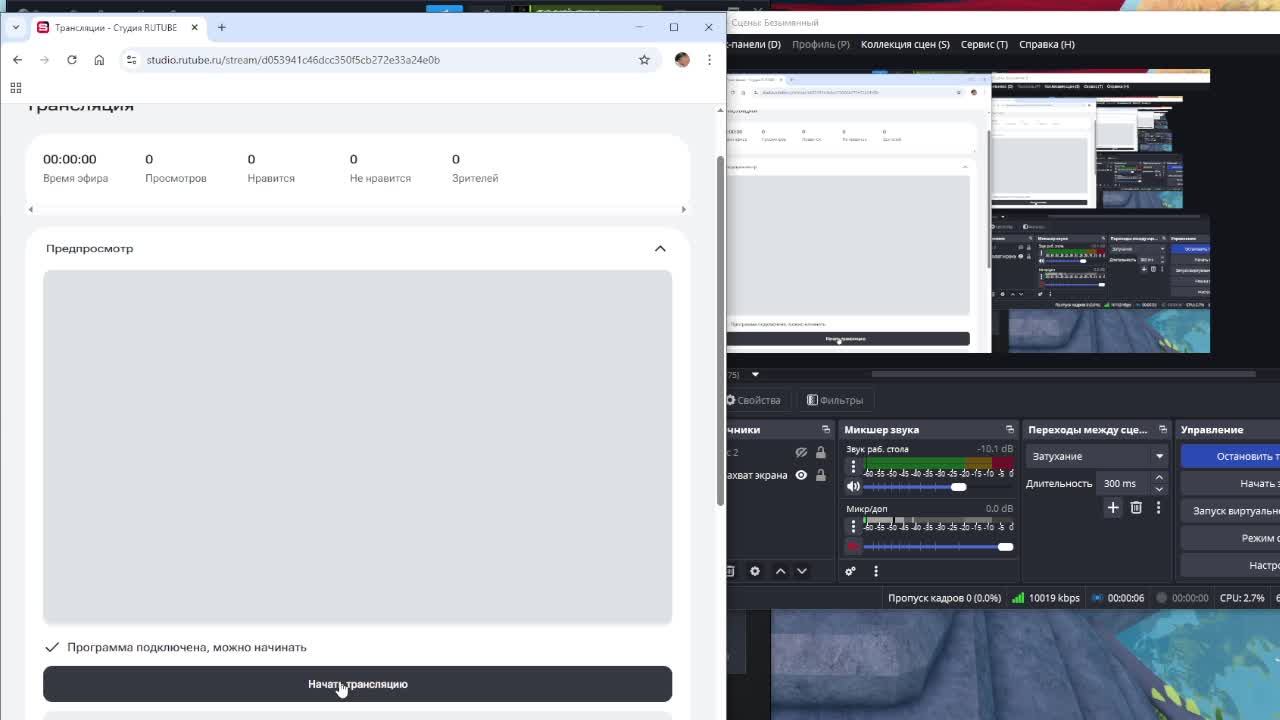
Task: View site information icon in address bar
Action: [x=131, y=60]
